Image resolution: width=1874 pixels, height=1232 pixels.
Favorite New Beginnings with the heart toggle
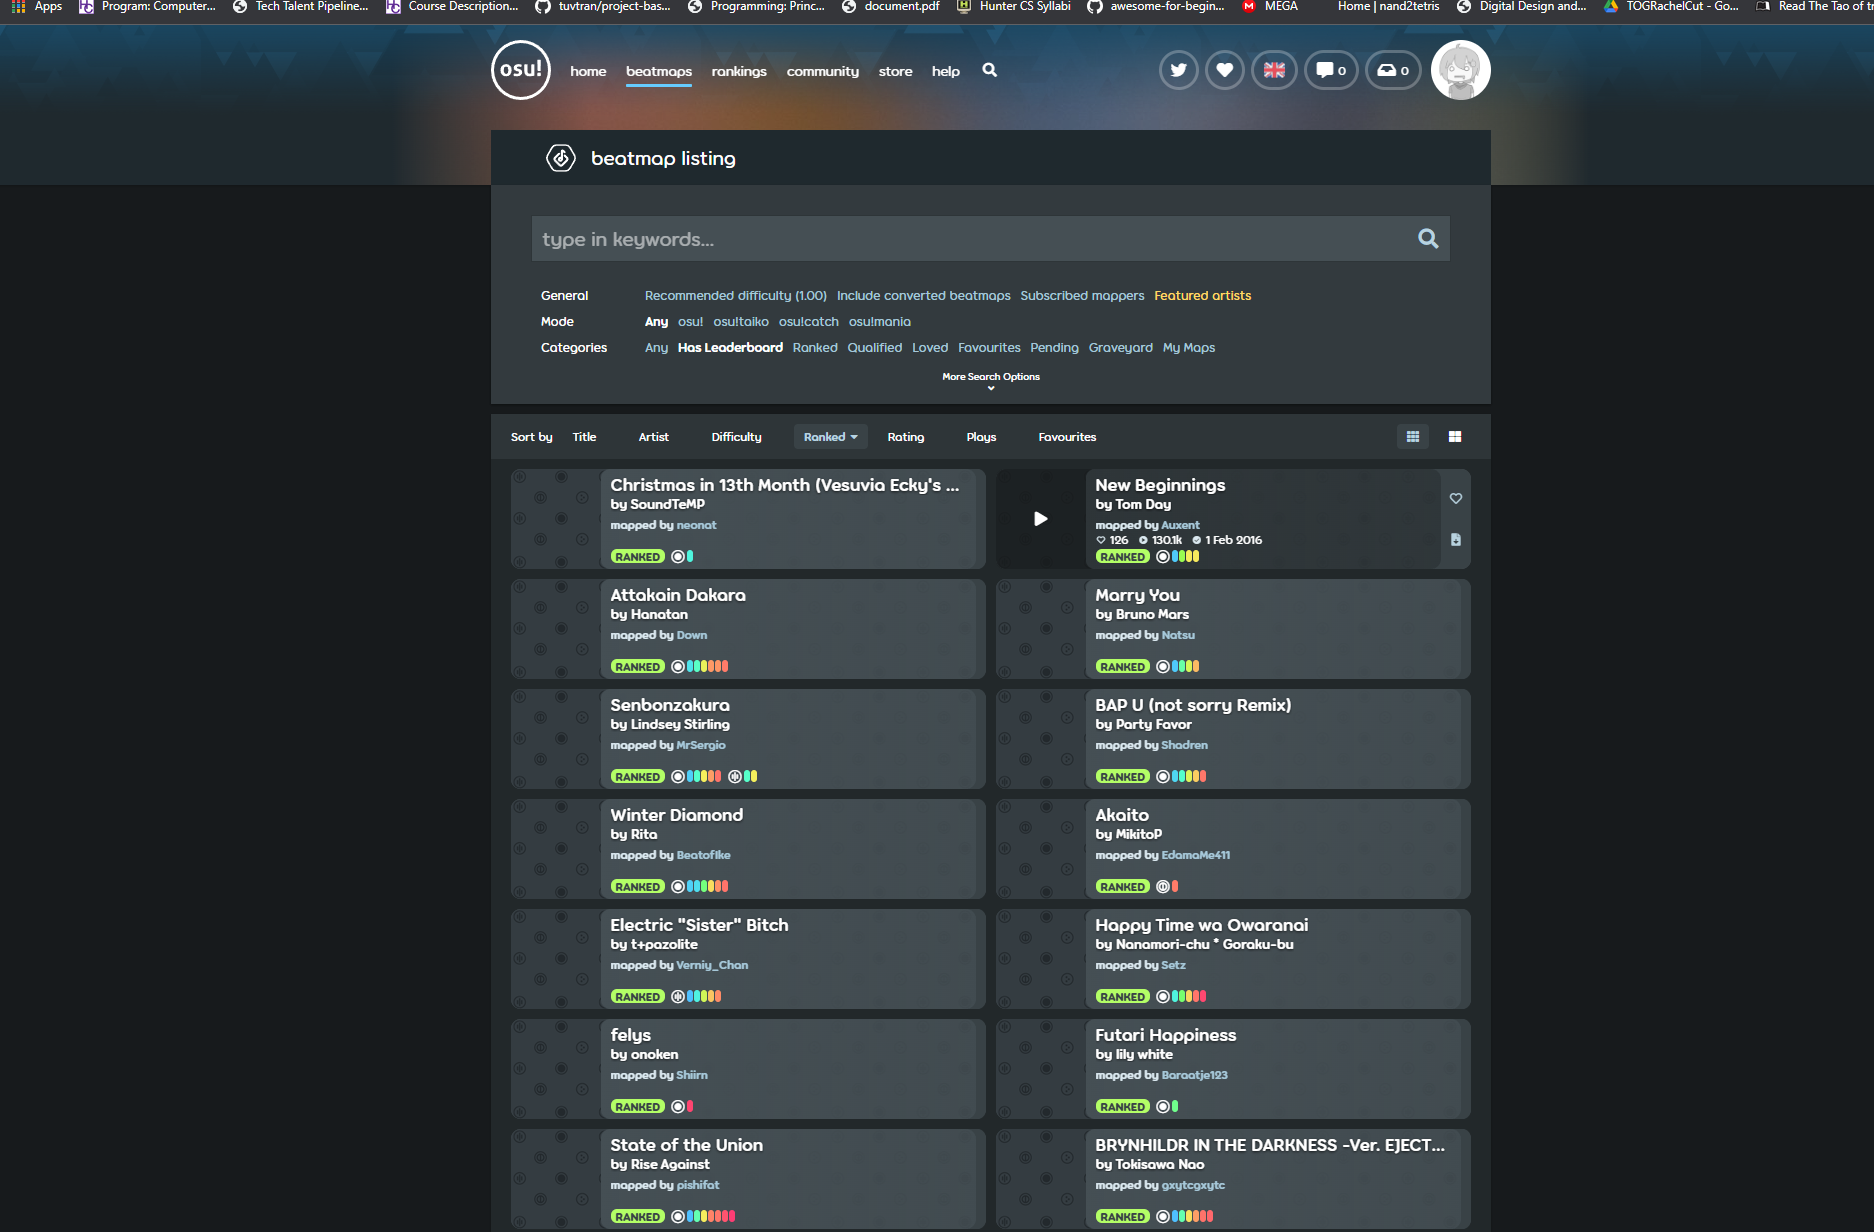point(1455,498)
